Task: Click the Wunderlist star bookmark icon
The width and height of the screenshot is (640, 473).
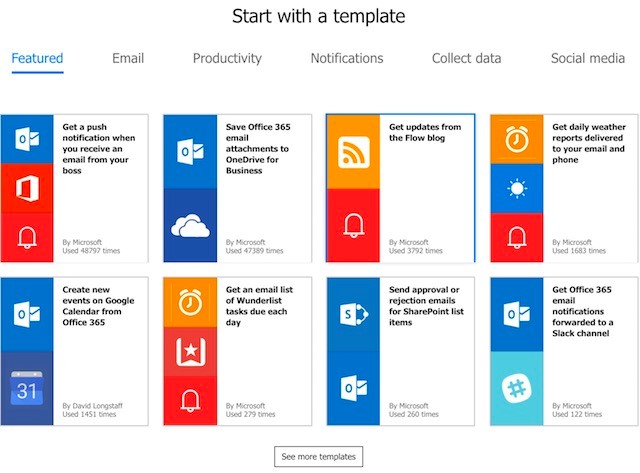Action: point(190,351)
